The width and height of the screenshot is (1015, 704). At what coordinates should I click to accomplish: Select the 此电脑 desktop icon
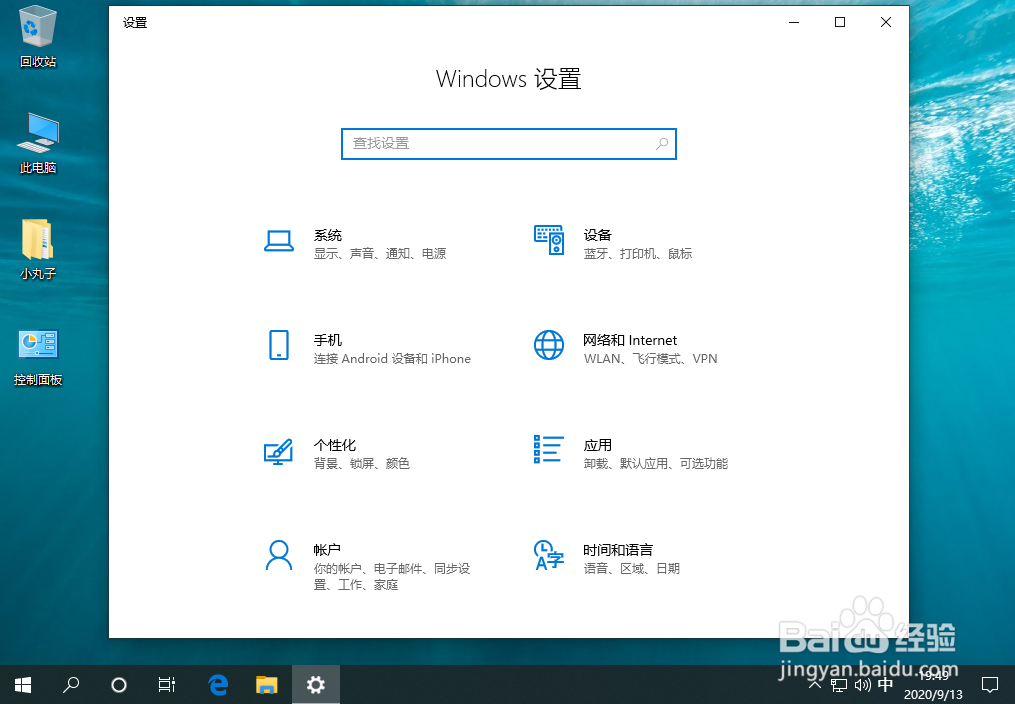coord(38,144)
